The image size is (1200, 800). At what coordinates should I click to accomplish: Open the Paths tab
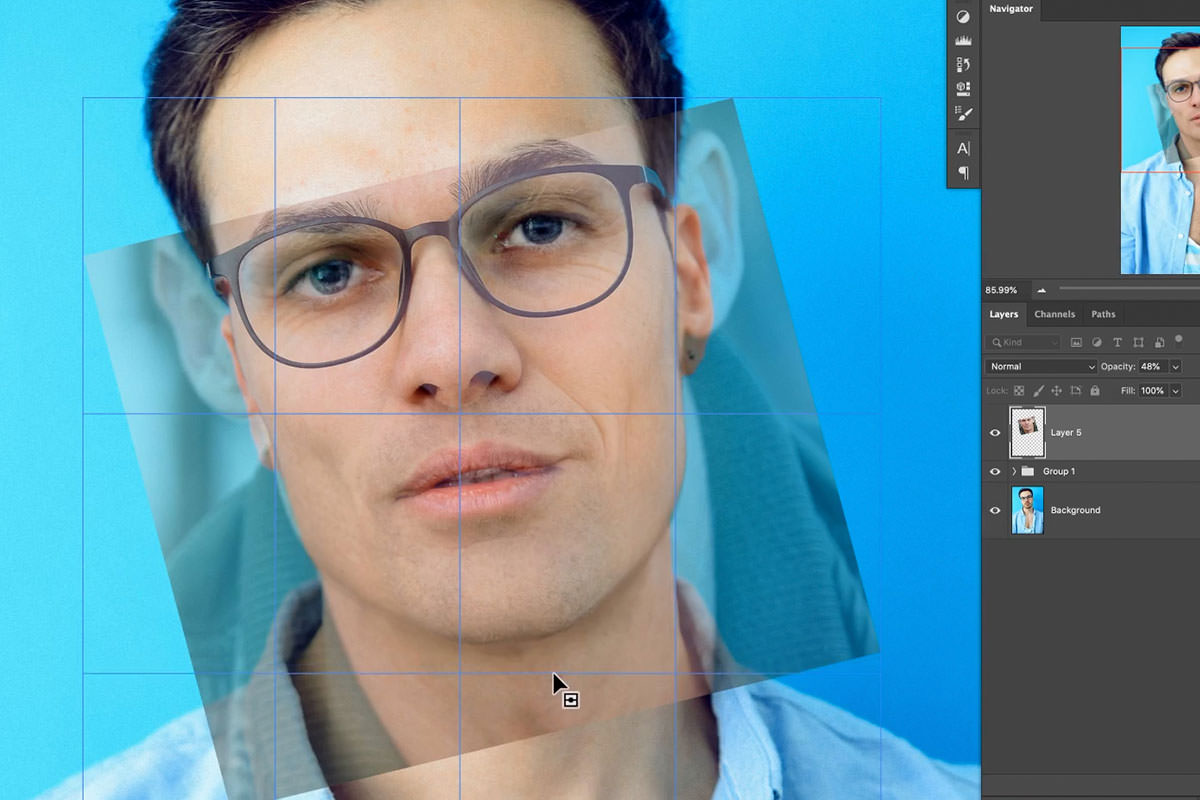pyautogui.click(x=1103, y=313)
